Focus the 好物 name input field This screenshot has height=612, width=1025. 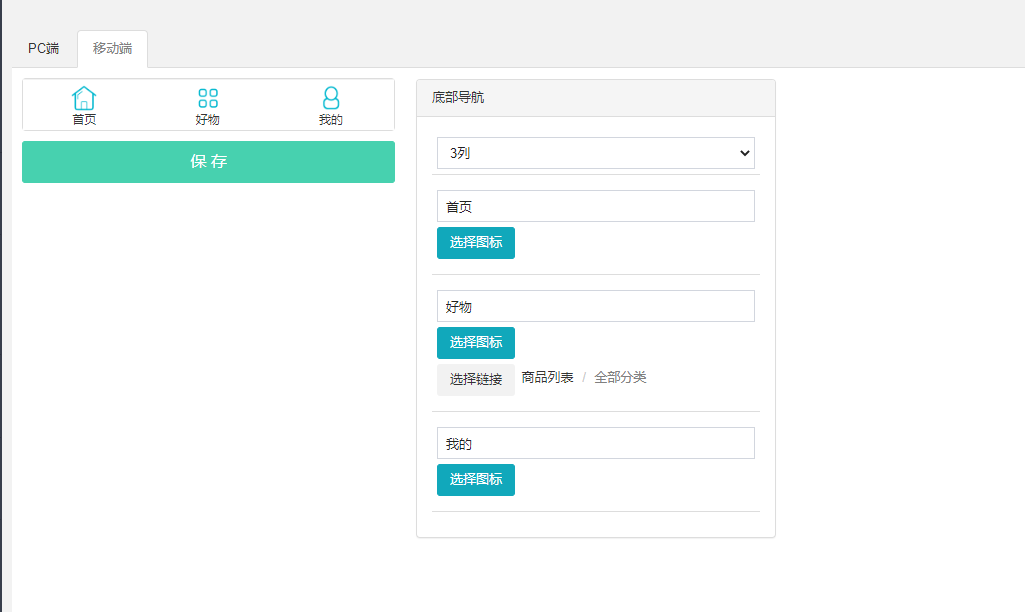click(596, 306)
